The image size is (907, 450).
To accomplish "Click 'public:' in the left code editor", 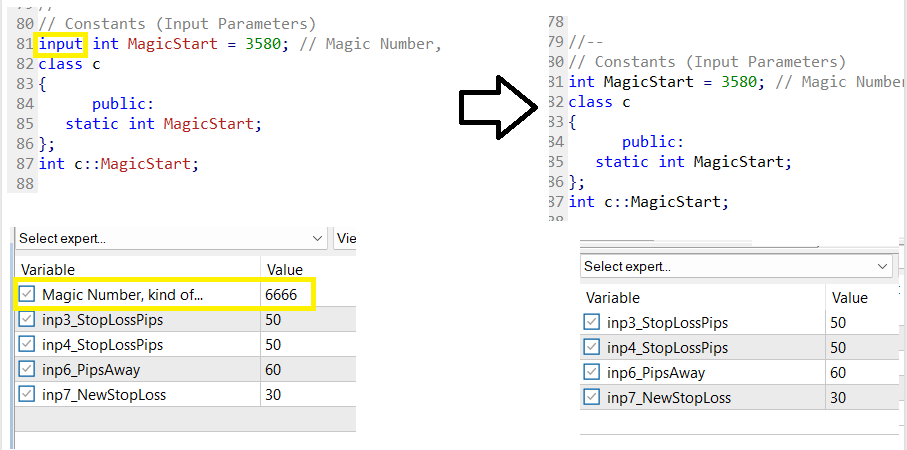I will pyautogui.click(x=123, y=104).
